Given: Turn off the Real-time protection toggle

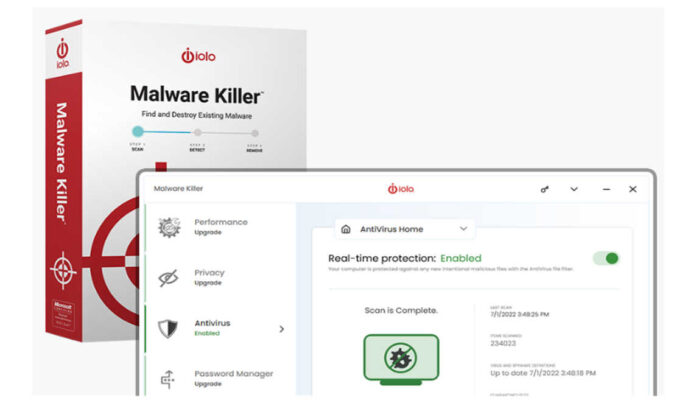Looking at the screenshot, I should [606, 258].
